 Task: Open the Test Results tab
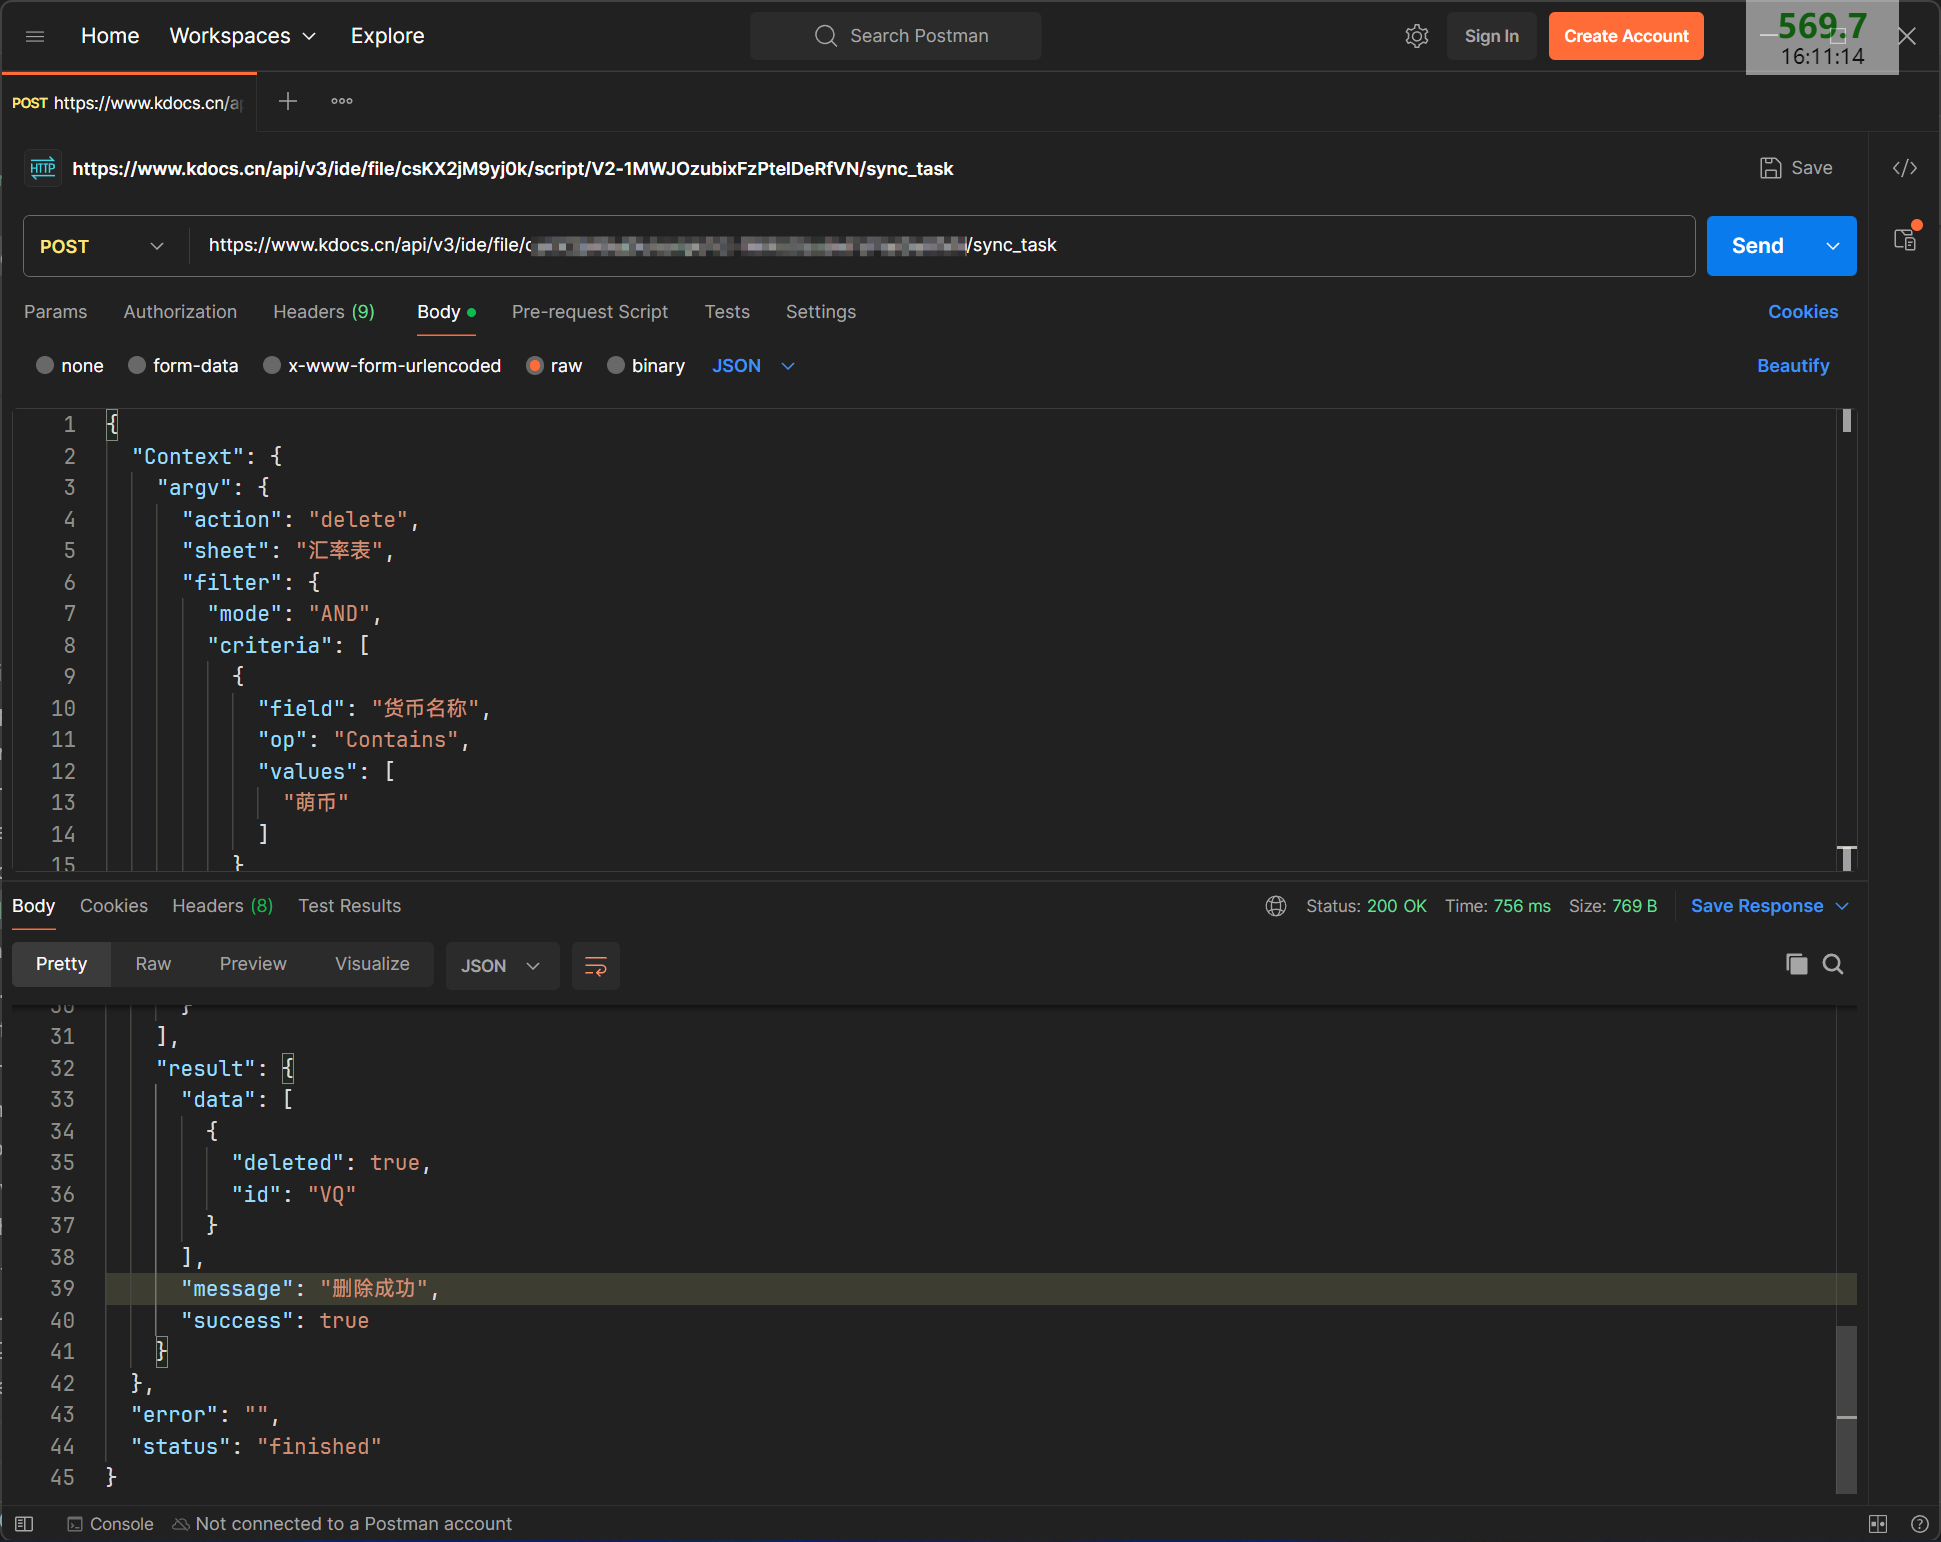point(349,906)
